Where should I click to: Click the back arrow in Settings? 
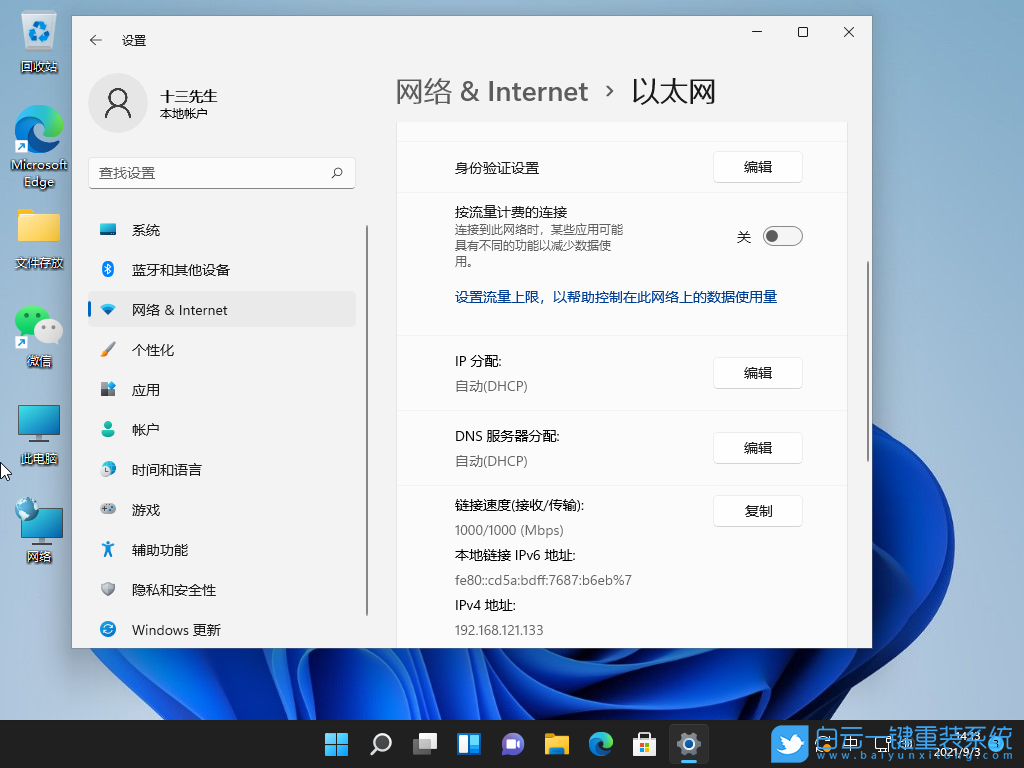(95, 40)
